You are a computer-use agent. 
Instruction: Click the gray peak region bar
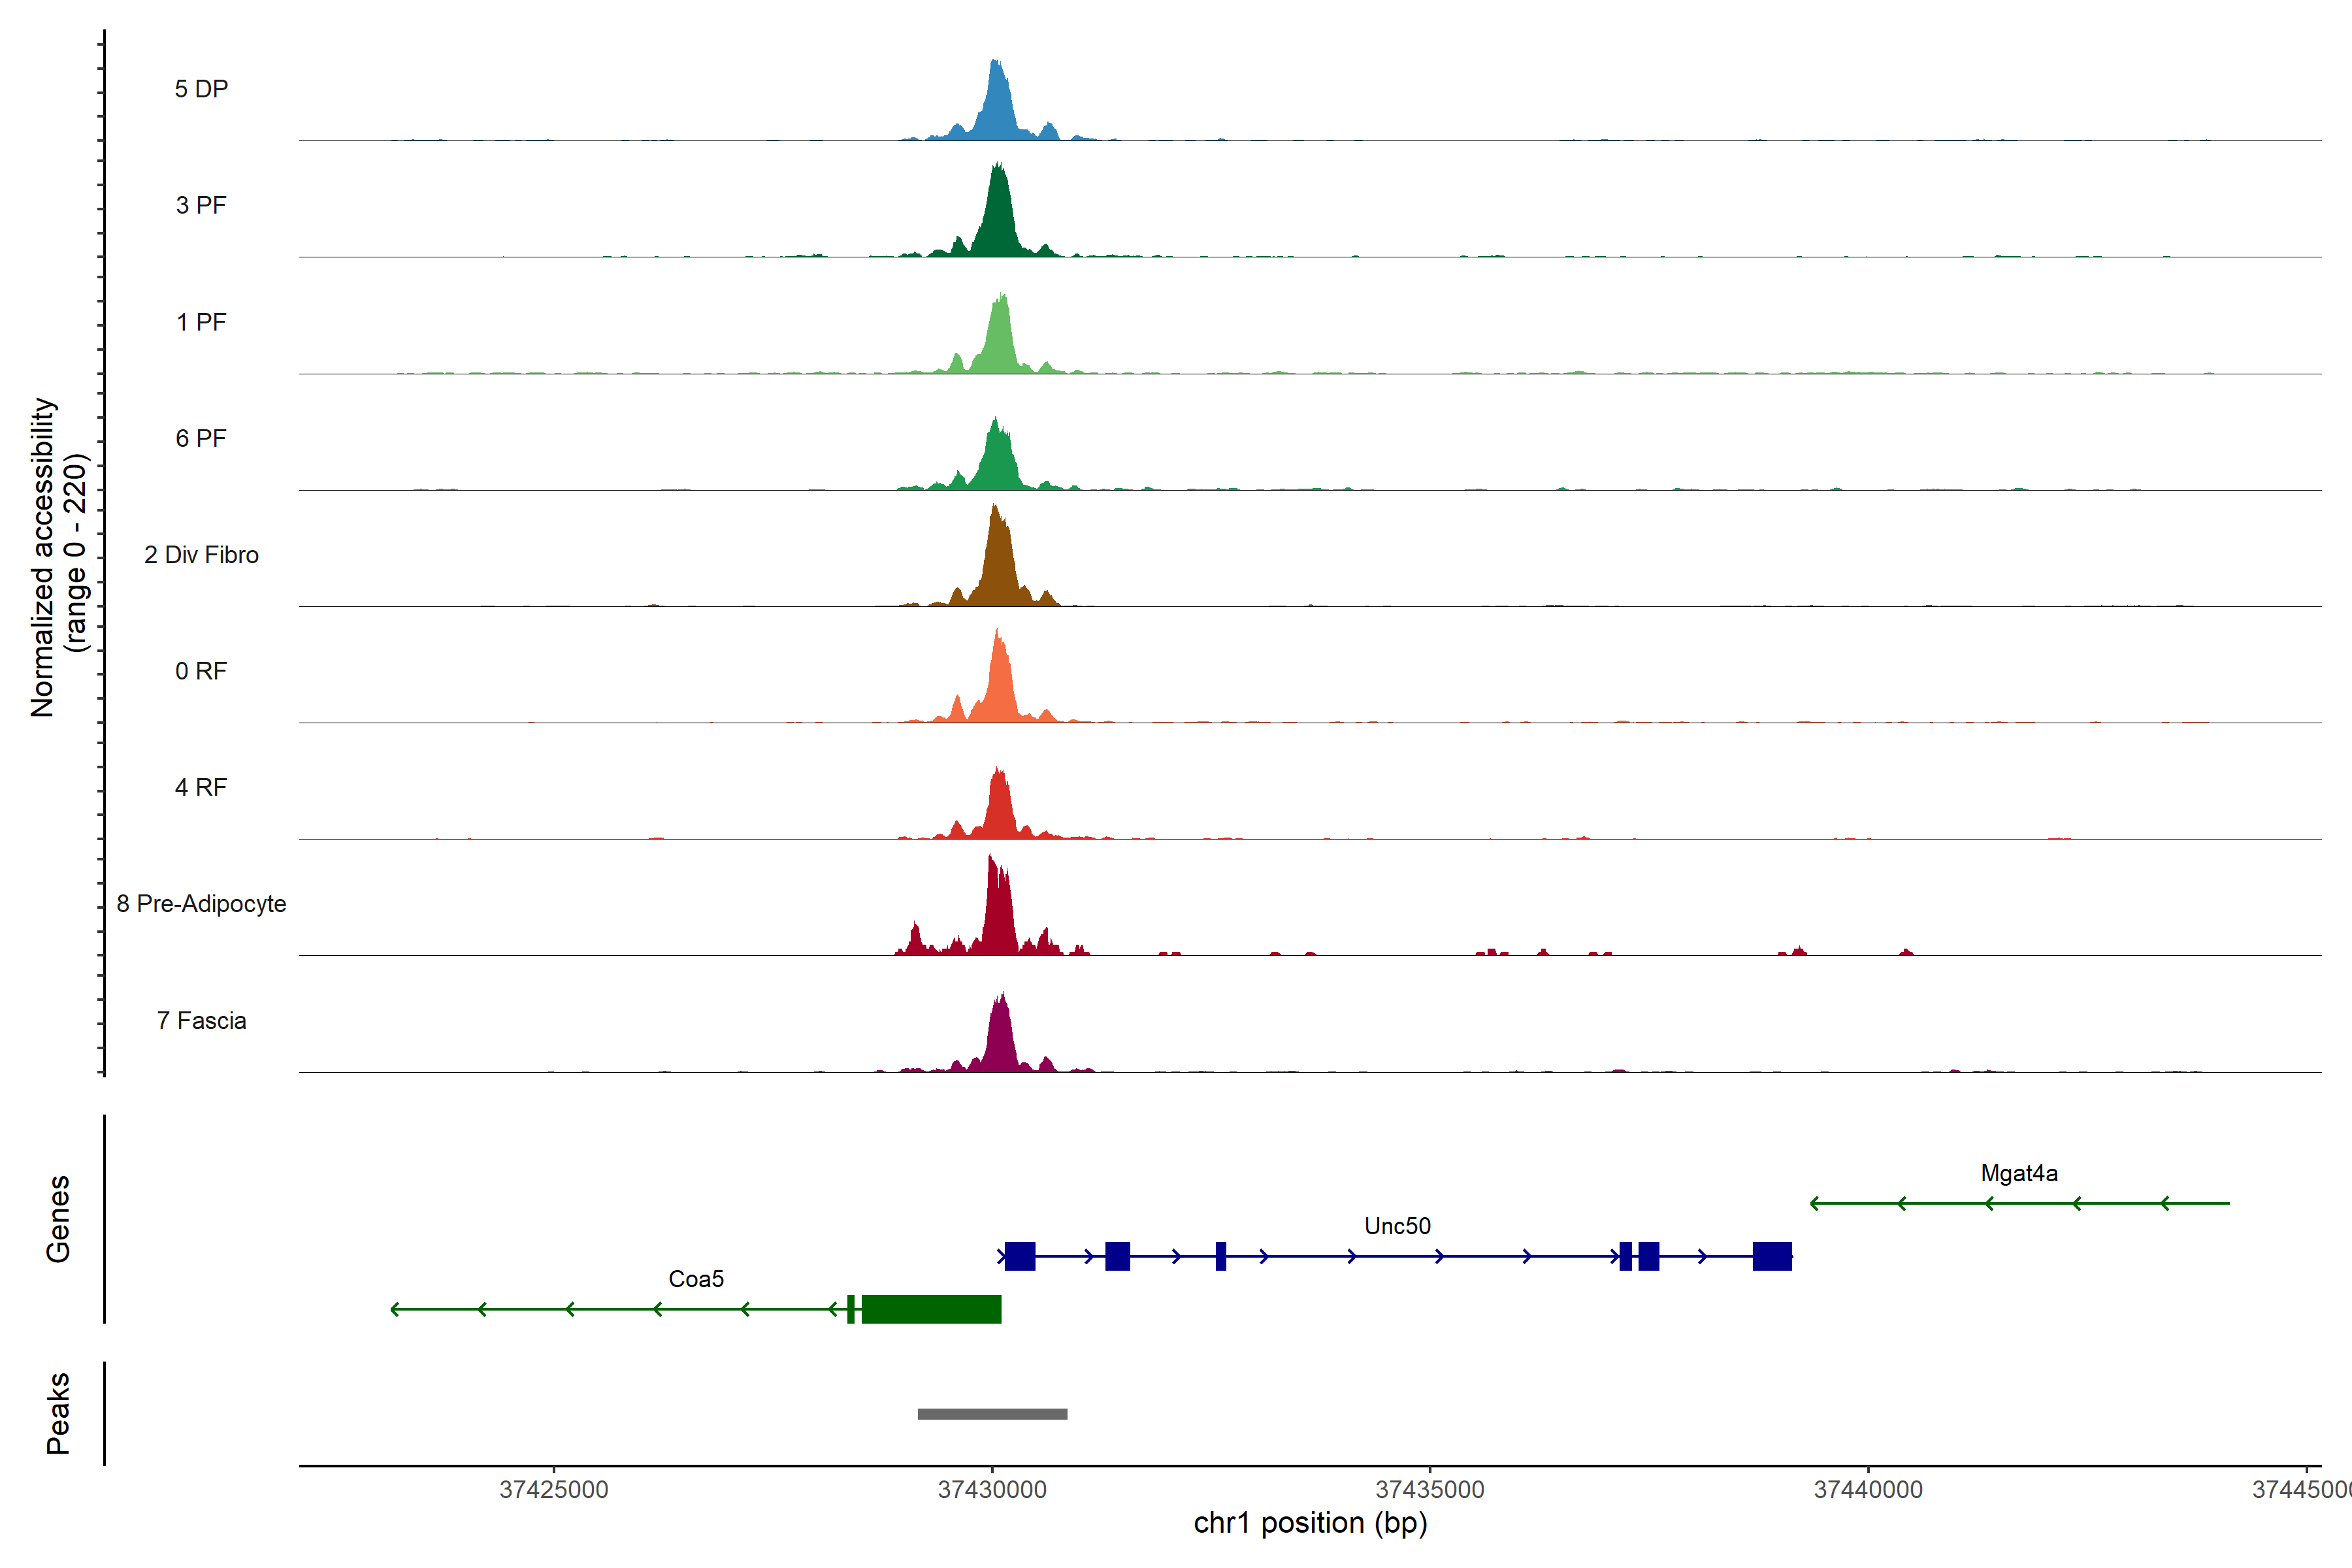click(992, 1414)
